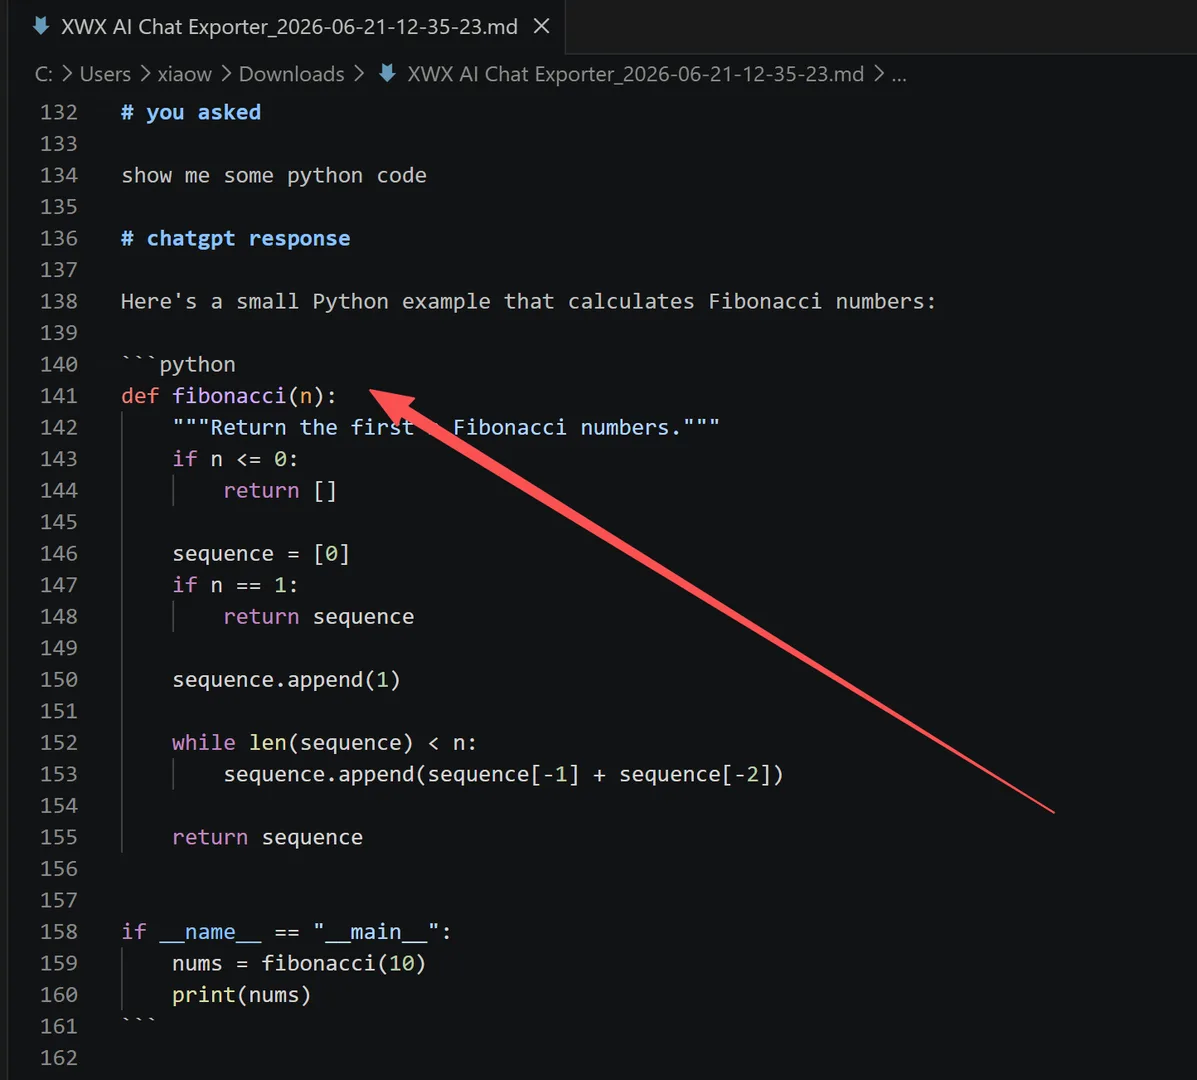Click the docstring 'Return the first' line
The height and width of the screenshot is (1080, 1197).
click(x=446, y=427)
